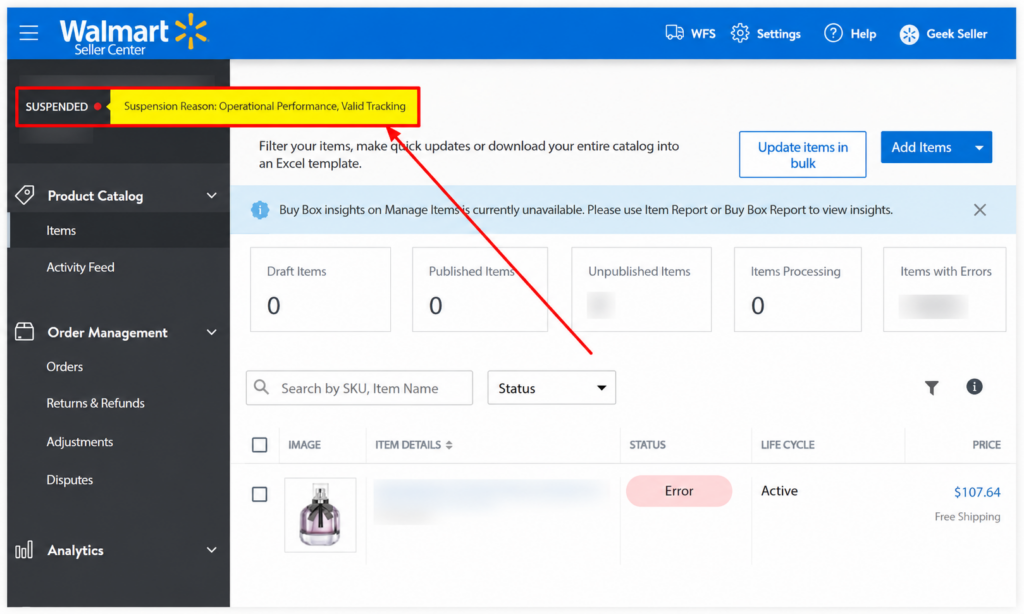Open the Geek Seller account icon

pos(908,34)
